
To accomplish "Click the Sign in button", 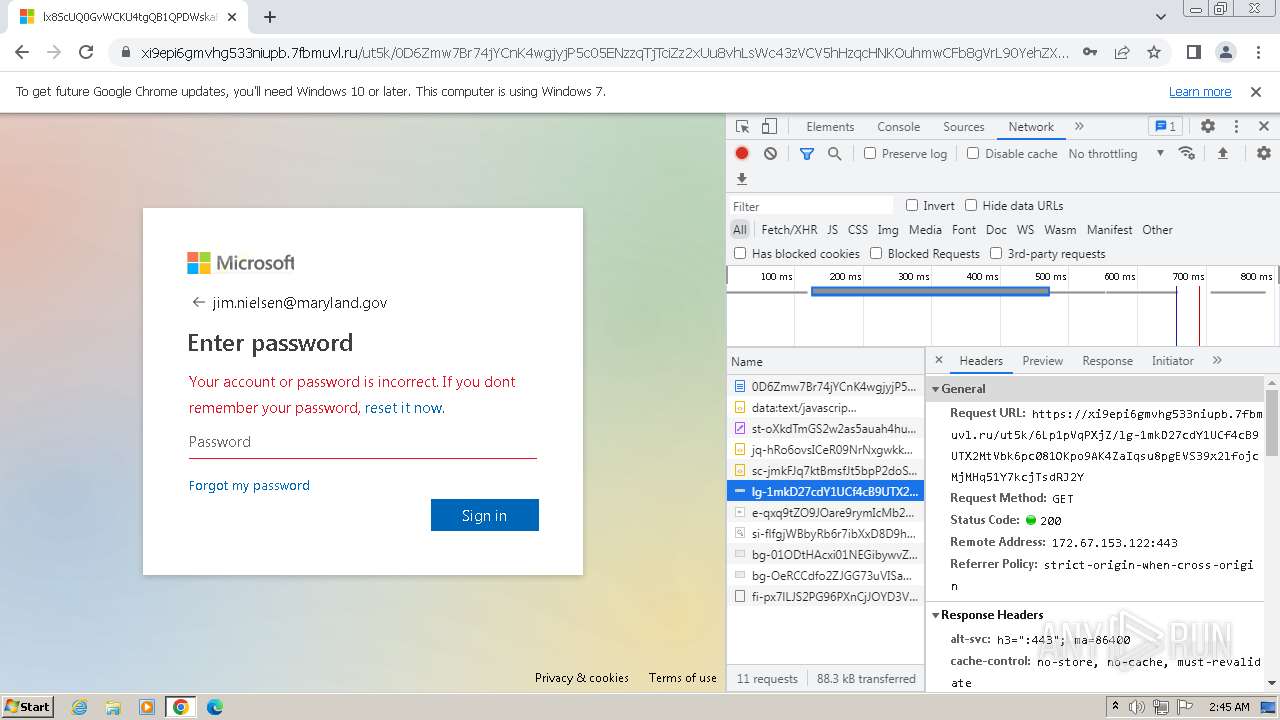I will coord(485,515).
